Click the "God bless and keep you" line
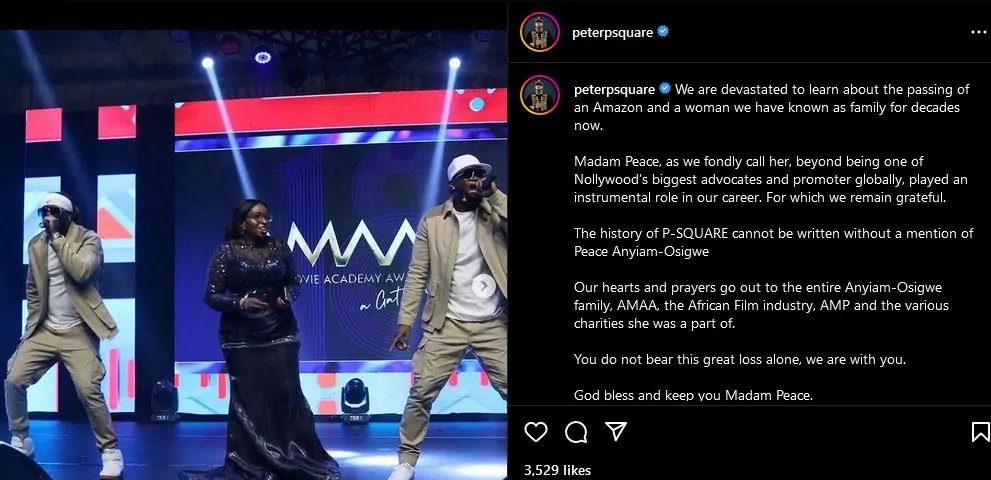 coord(693,395)
